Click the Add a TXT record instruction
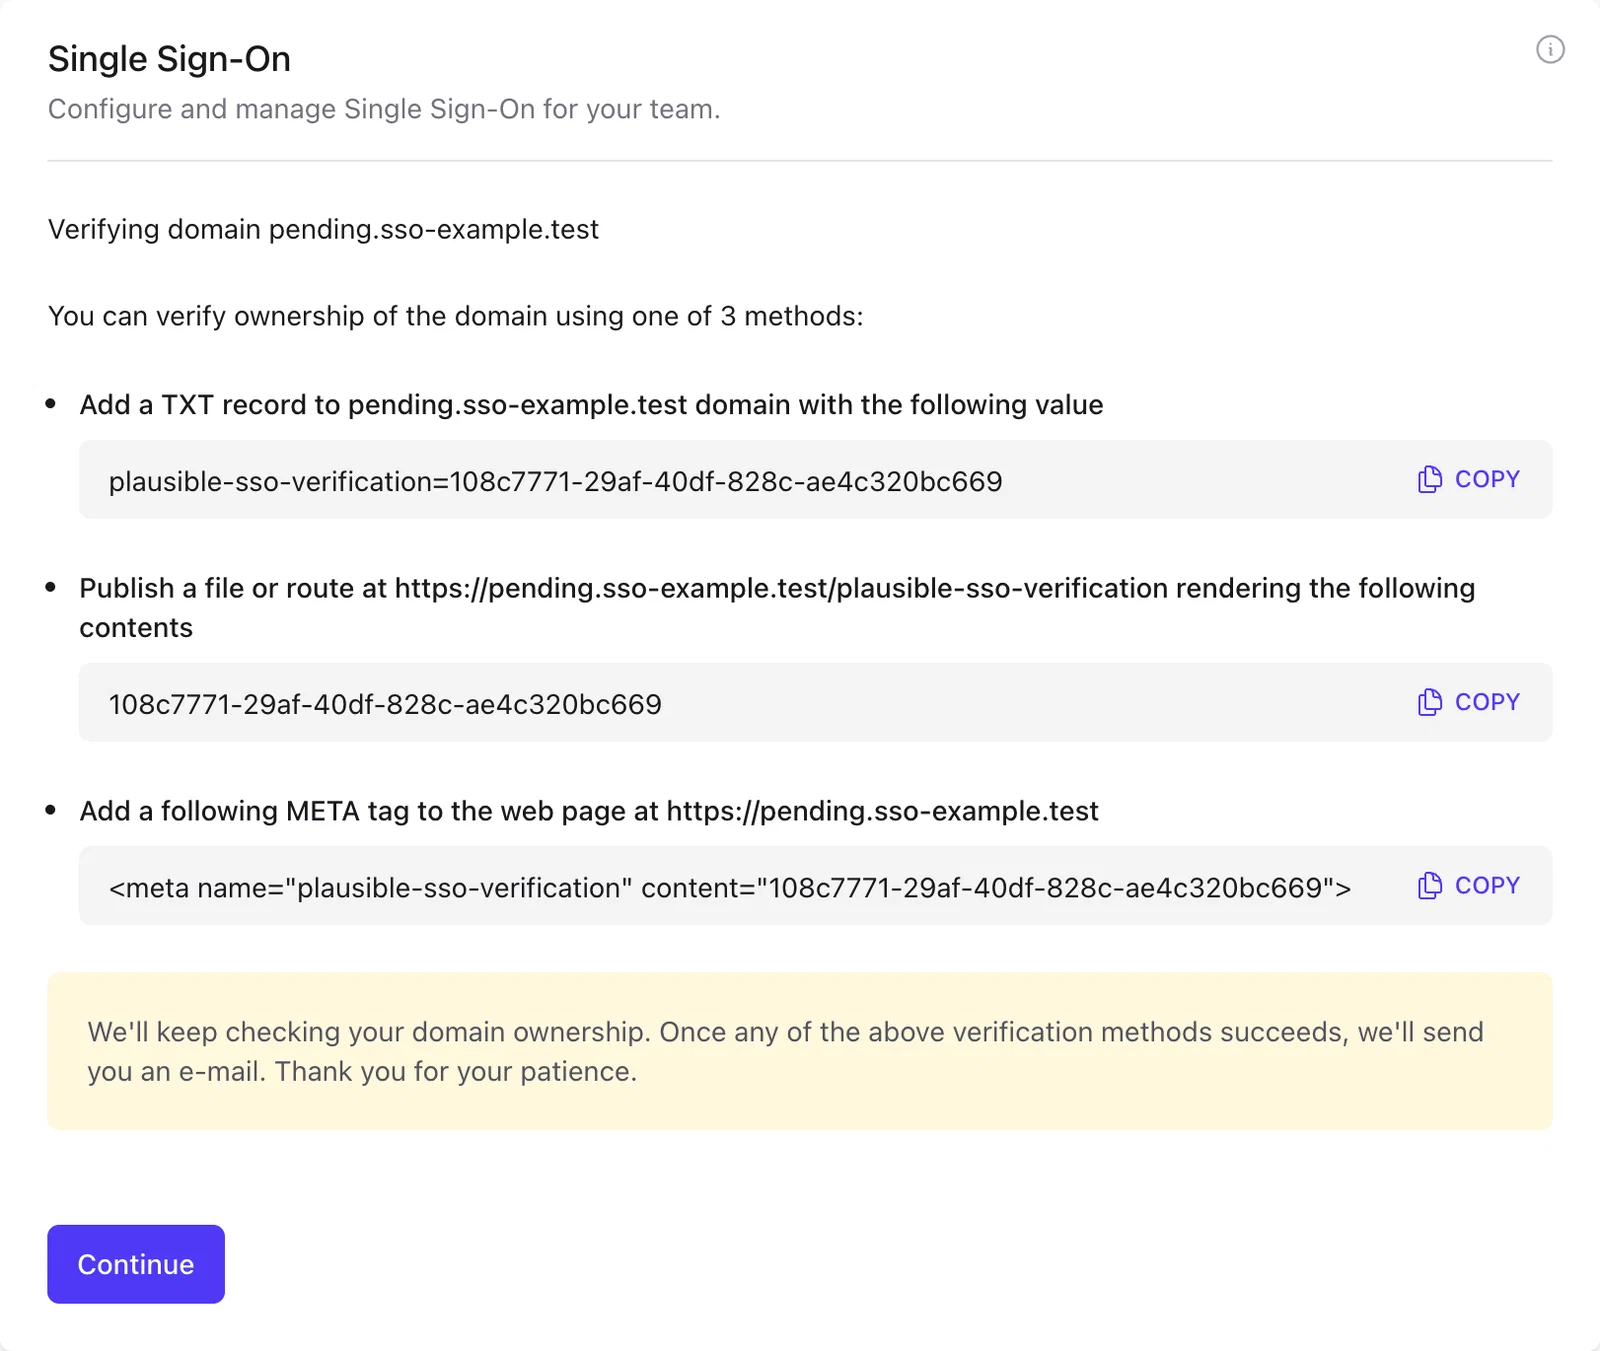1600x1351 pixels. (591, 405)
